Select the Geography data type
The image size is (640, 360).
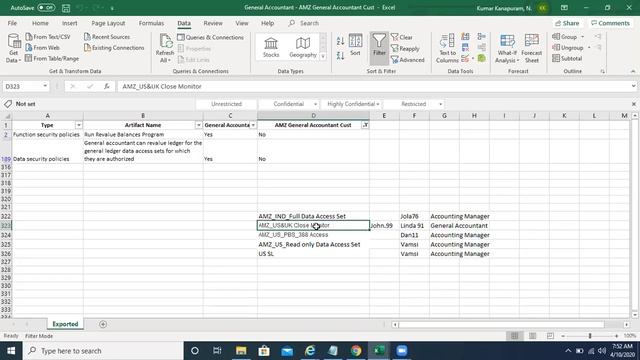[x=303, y=47]
